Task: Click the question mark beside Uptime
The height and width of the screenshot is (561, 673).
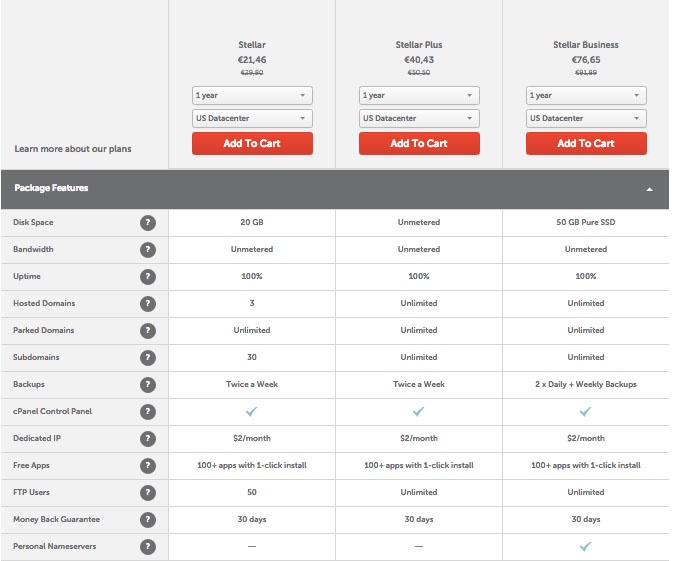Action: click(148, 276)
